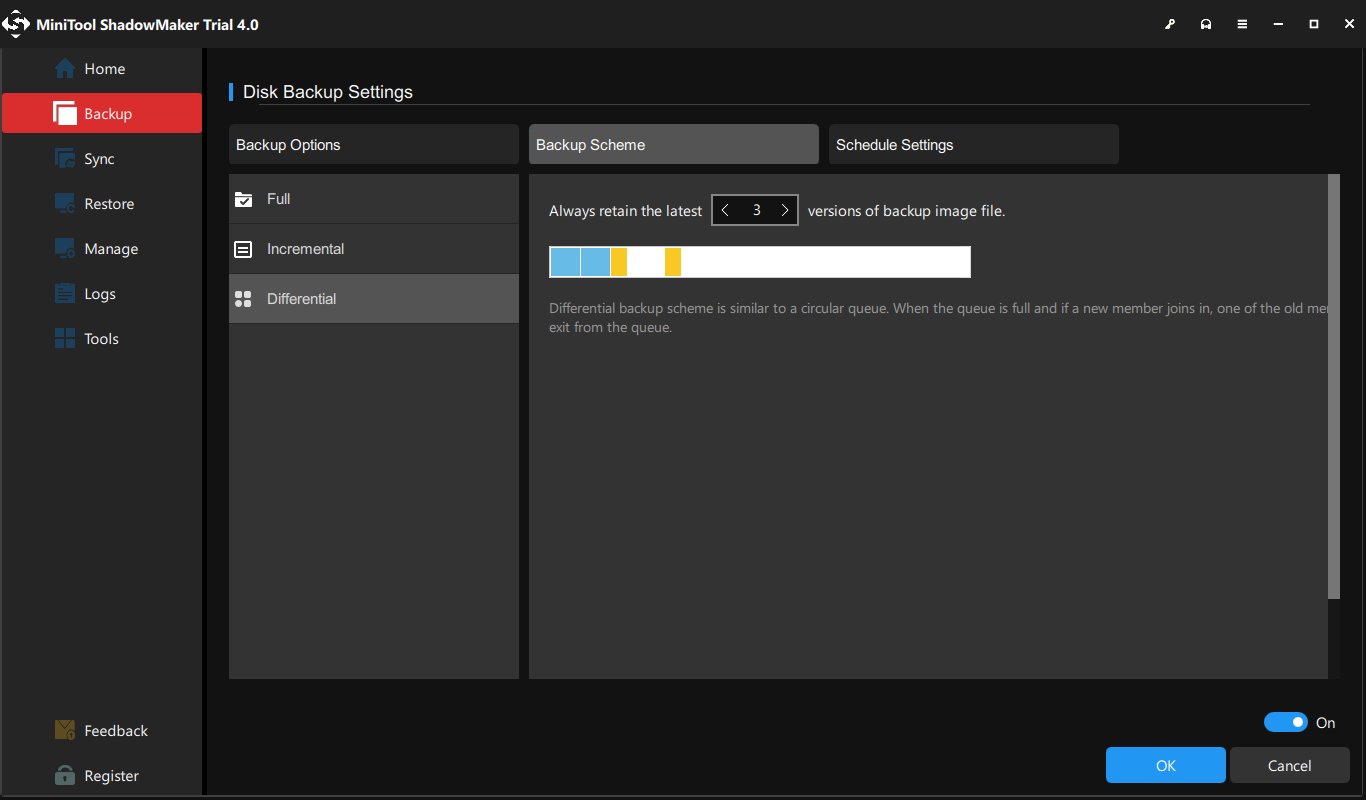Image resolution: width=1366 pixels, height=800 pixels.
Task: Decrease retained versions with left arrow
Action: pos(725,210)
